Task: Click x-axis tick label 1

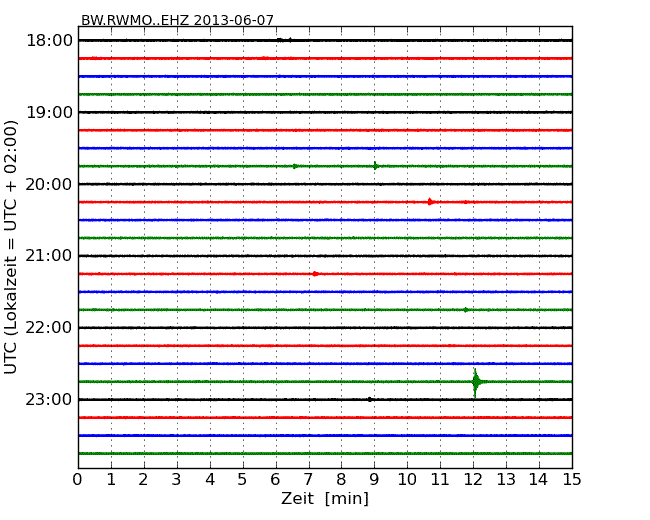Action: pos(111,480)
